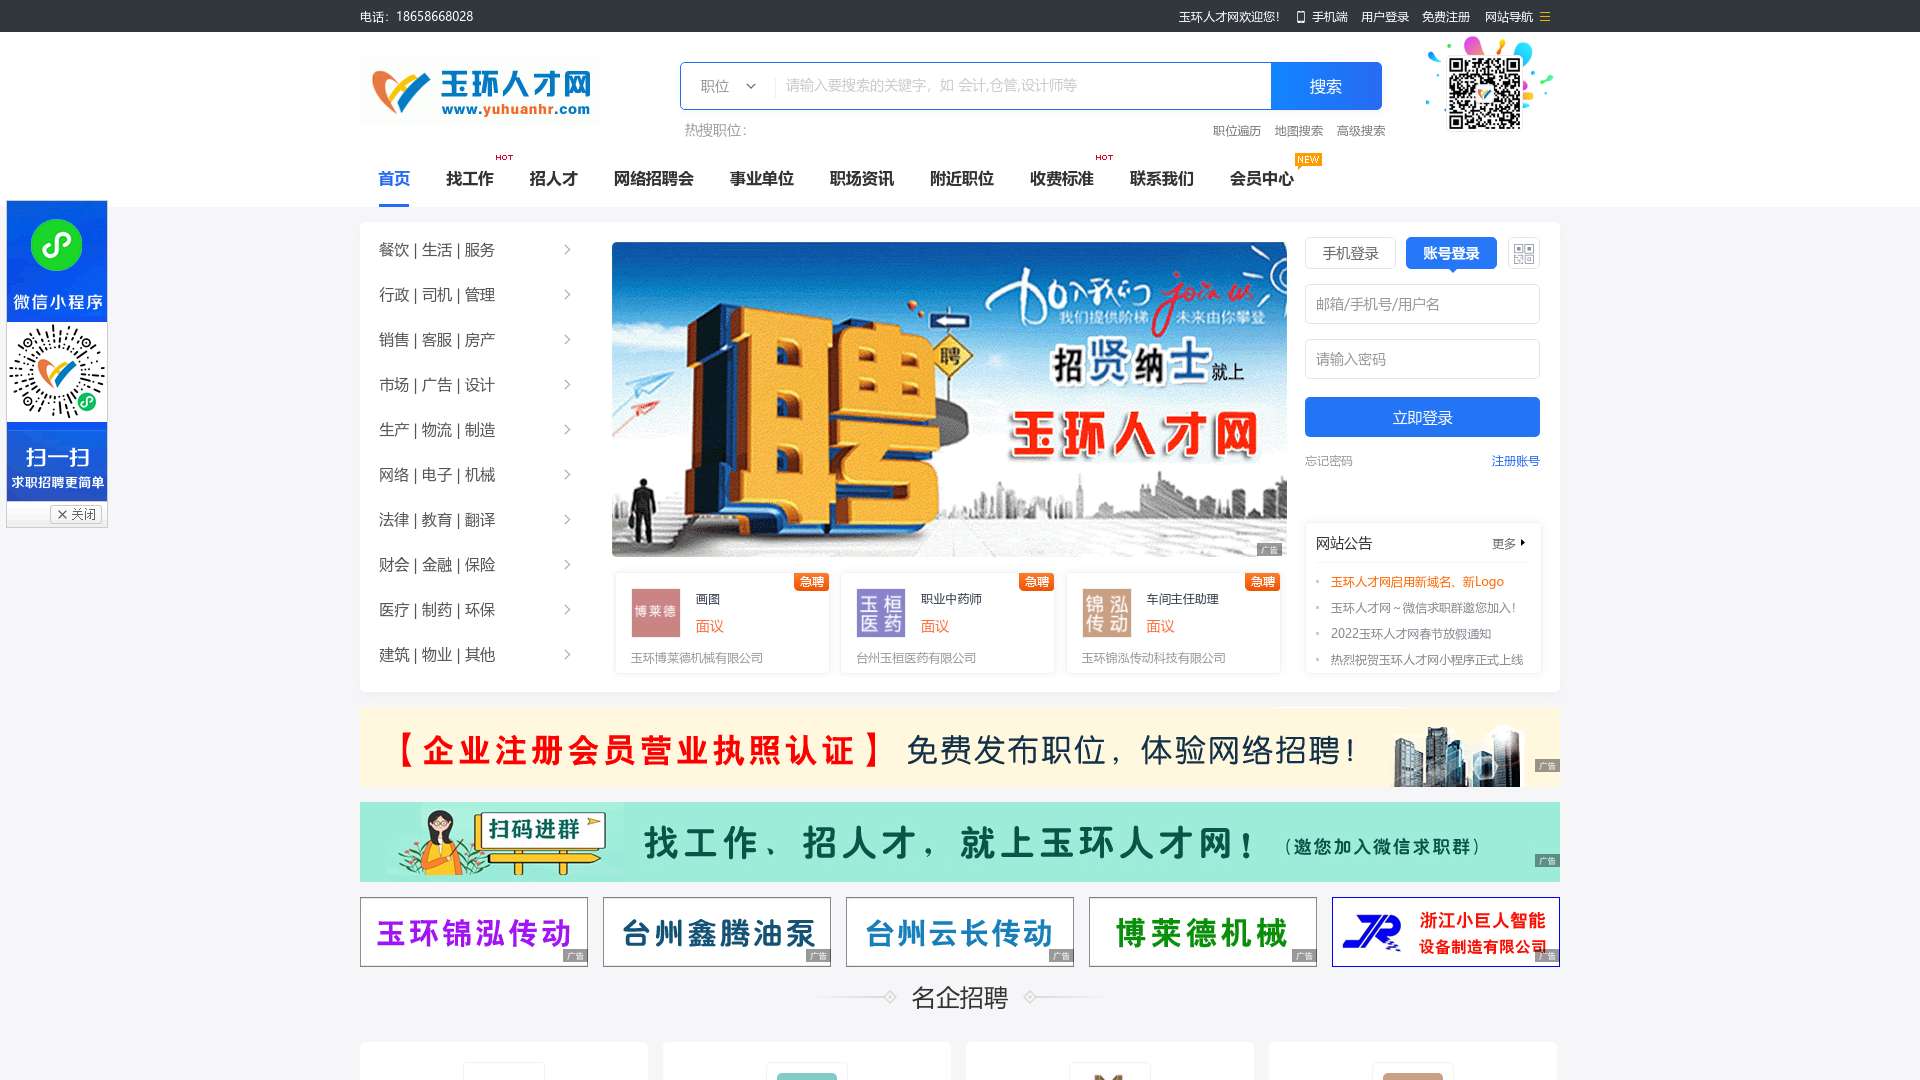Focus the keyword search input field

[x=1023, y=86]
